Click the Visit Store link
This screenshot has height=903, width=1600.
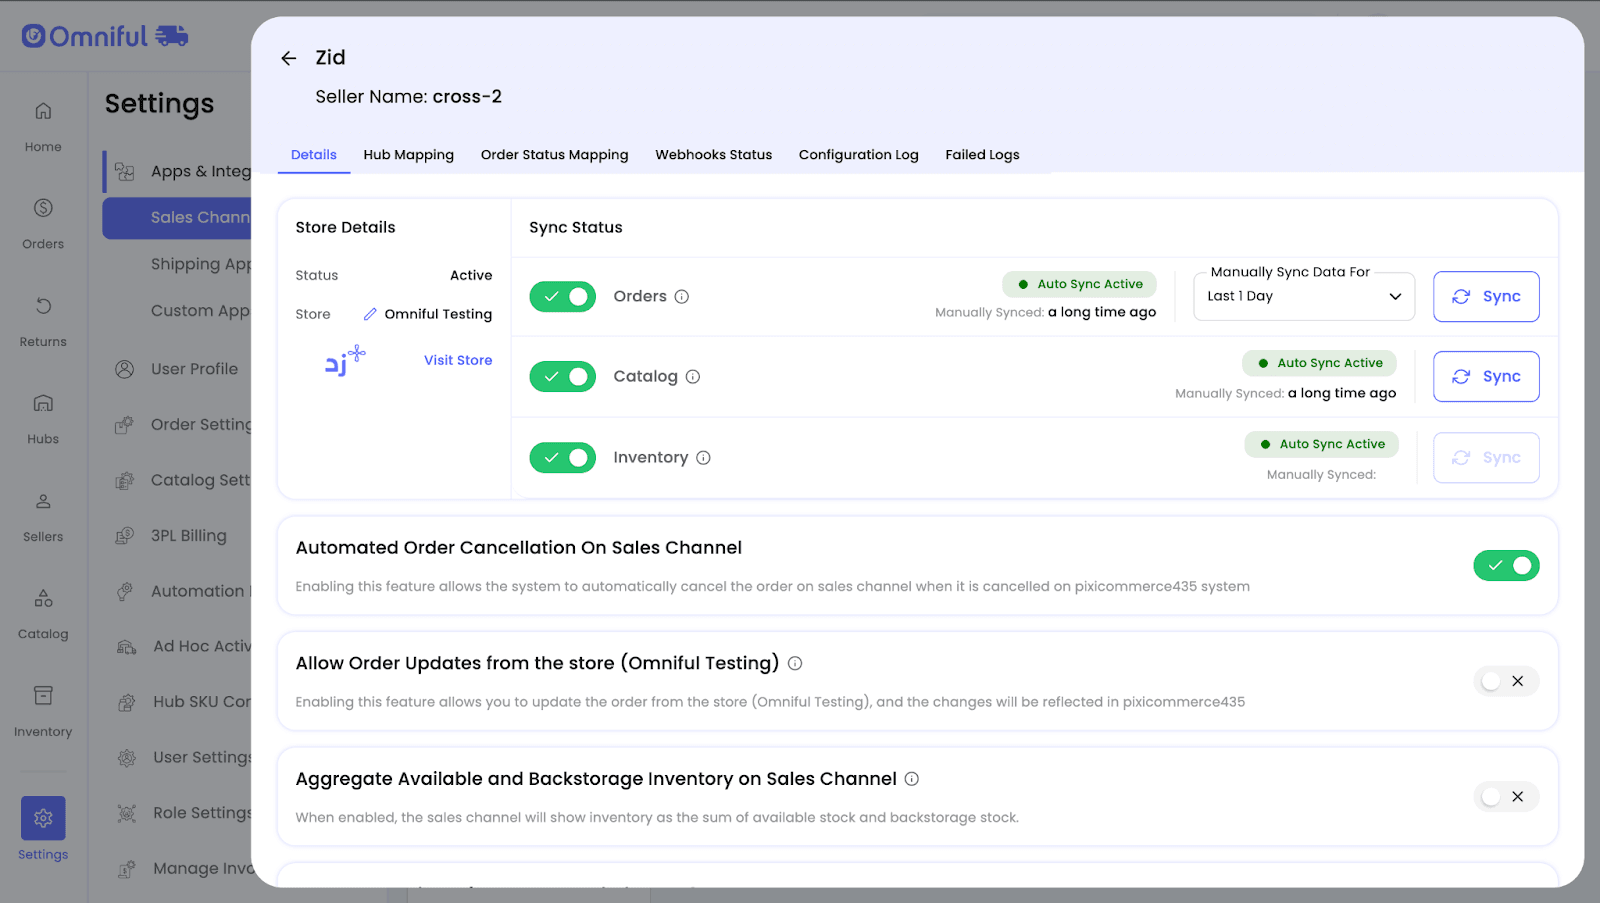[458, 360]
